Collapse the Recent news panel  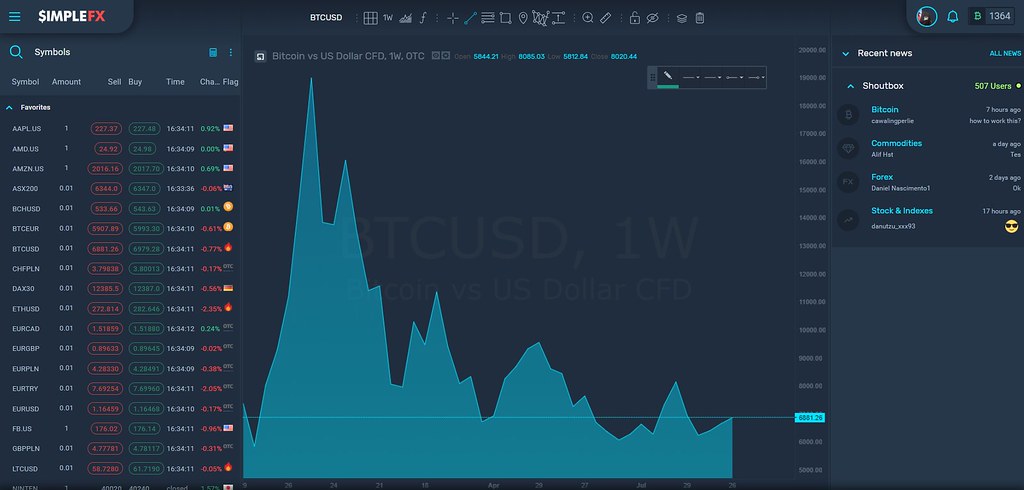[846, 54]
